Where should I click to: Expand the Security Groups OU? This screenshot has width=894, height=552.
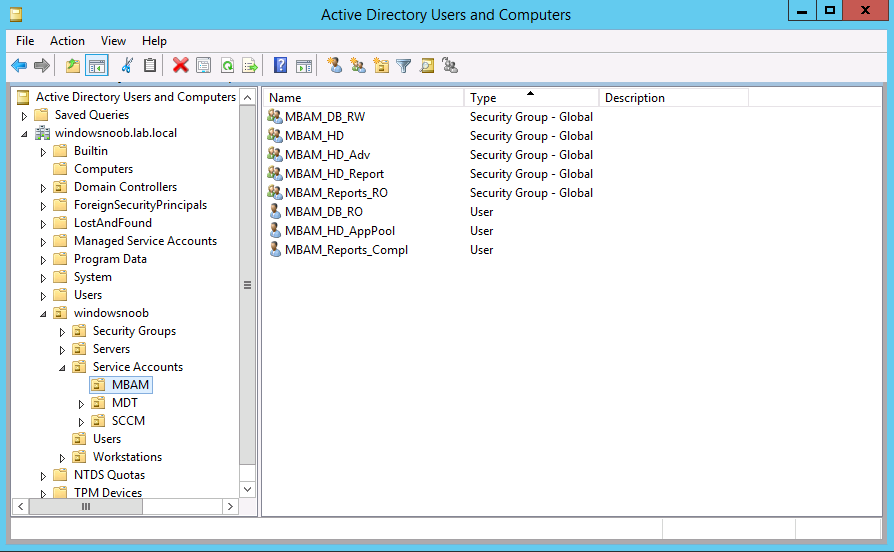coord(62,332)
